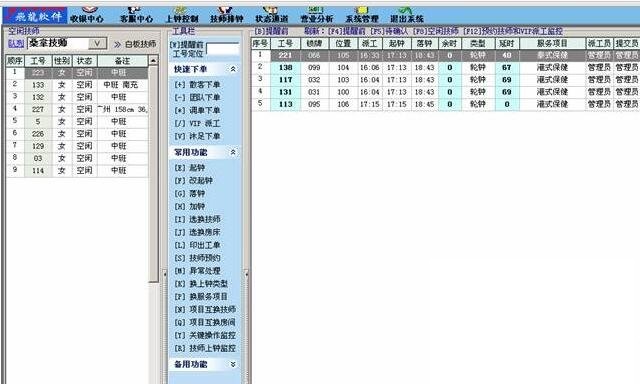Collapse the 快速下单 section
640x384 pixels.
tap(233, 69)
